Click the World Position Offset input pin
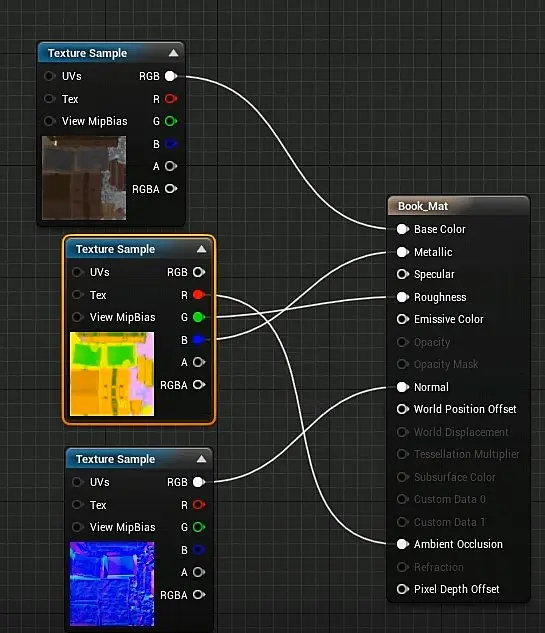The height and width of the screenshot is (633, 545). tap(402, 409)
